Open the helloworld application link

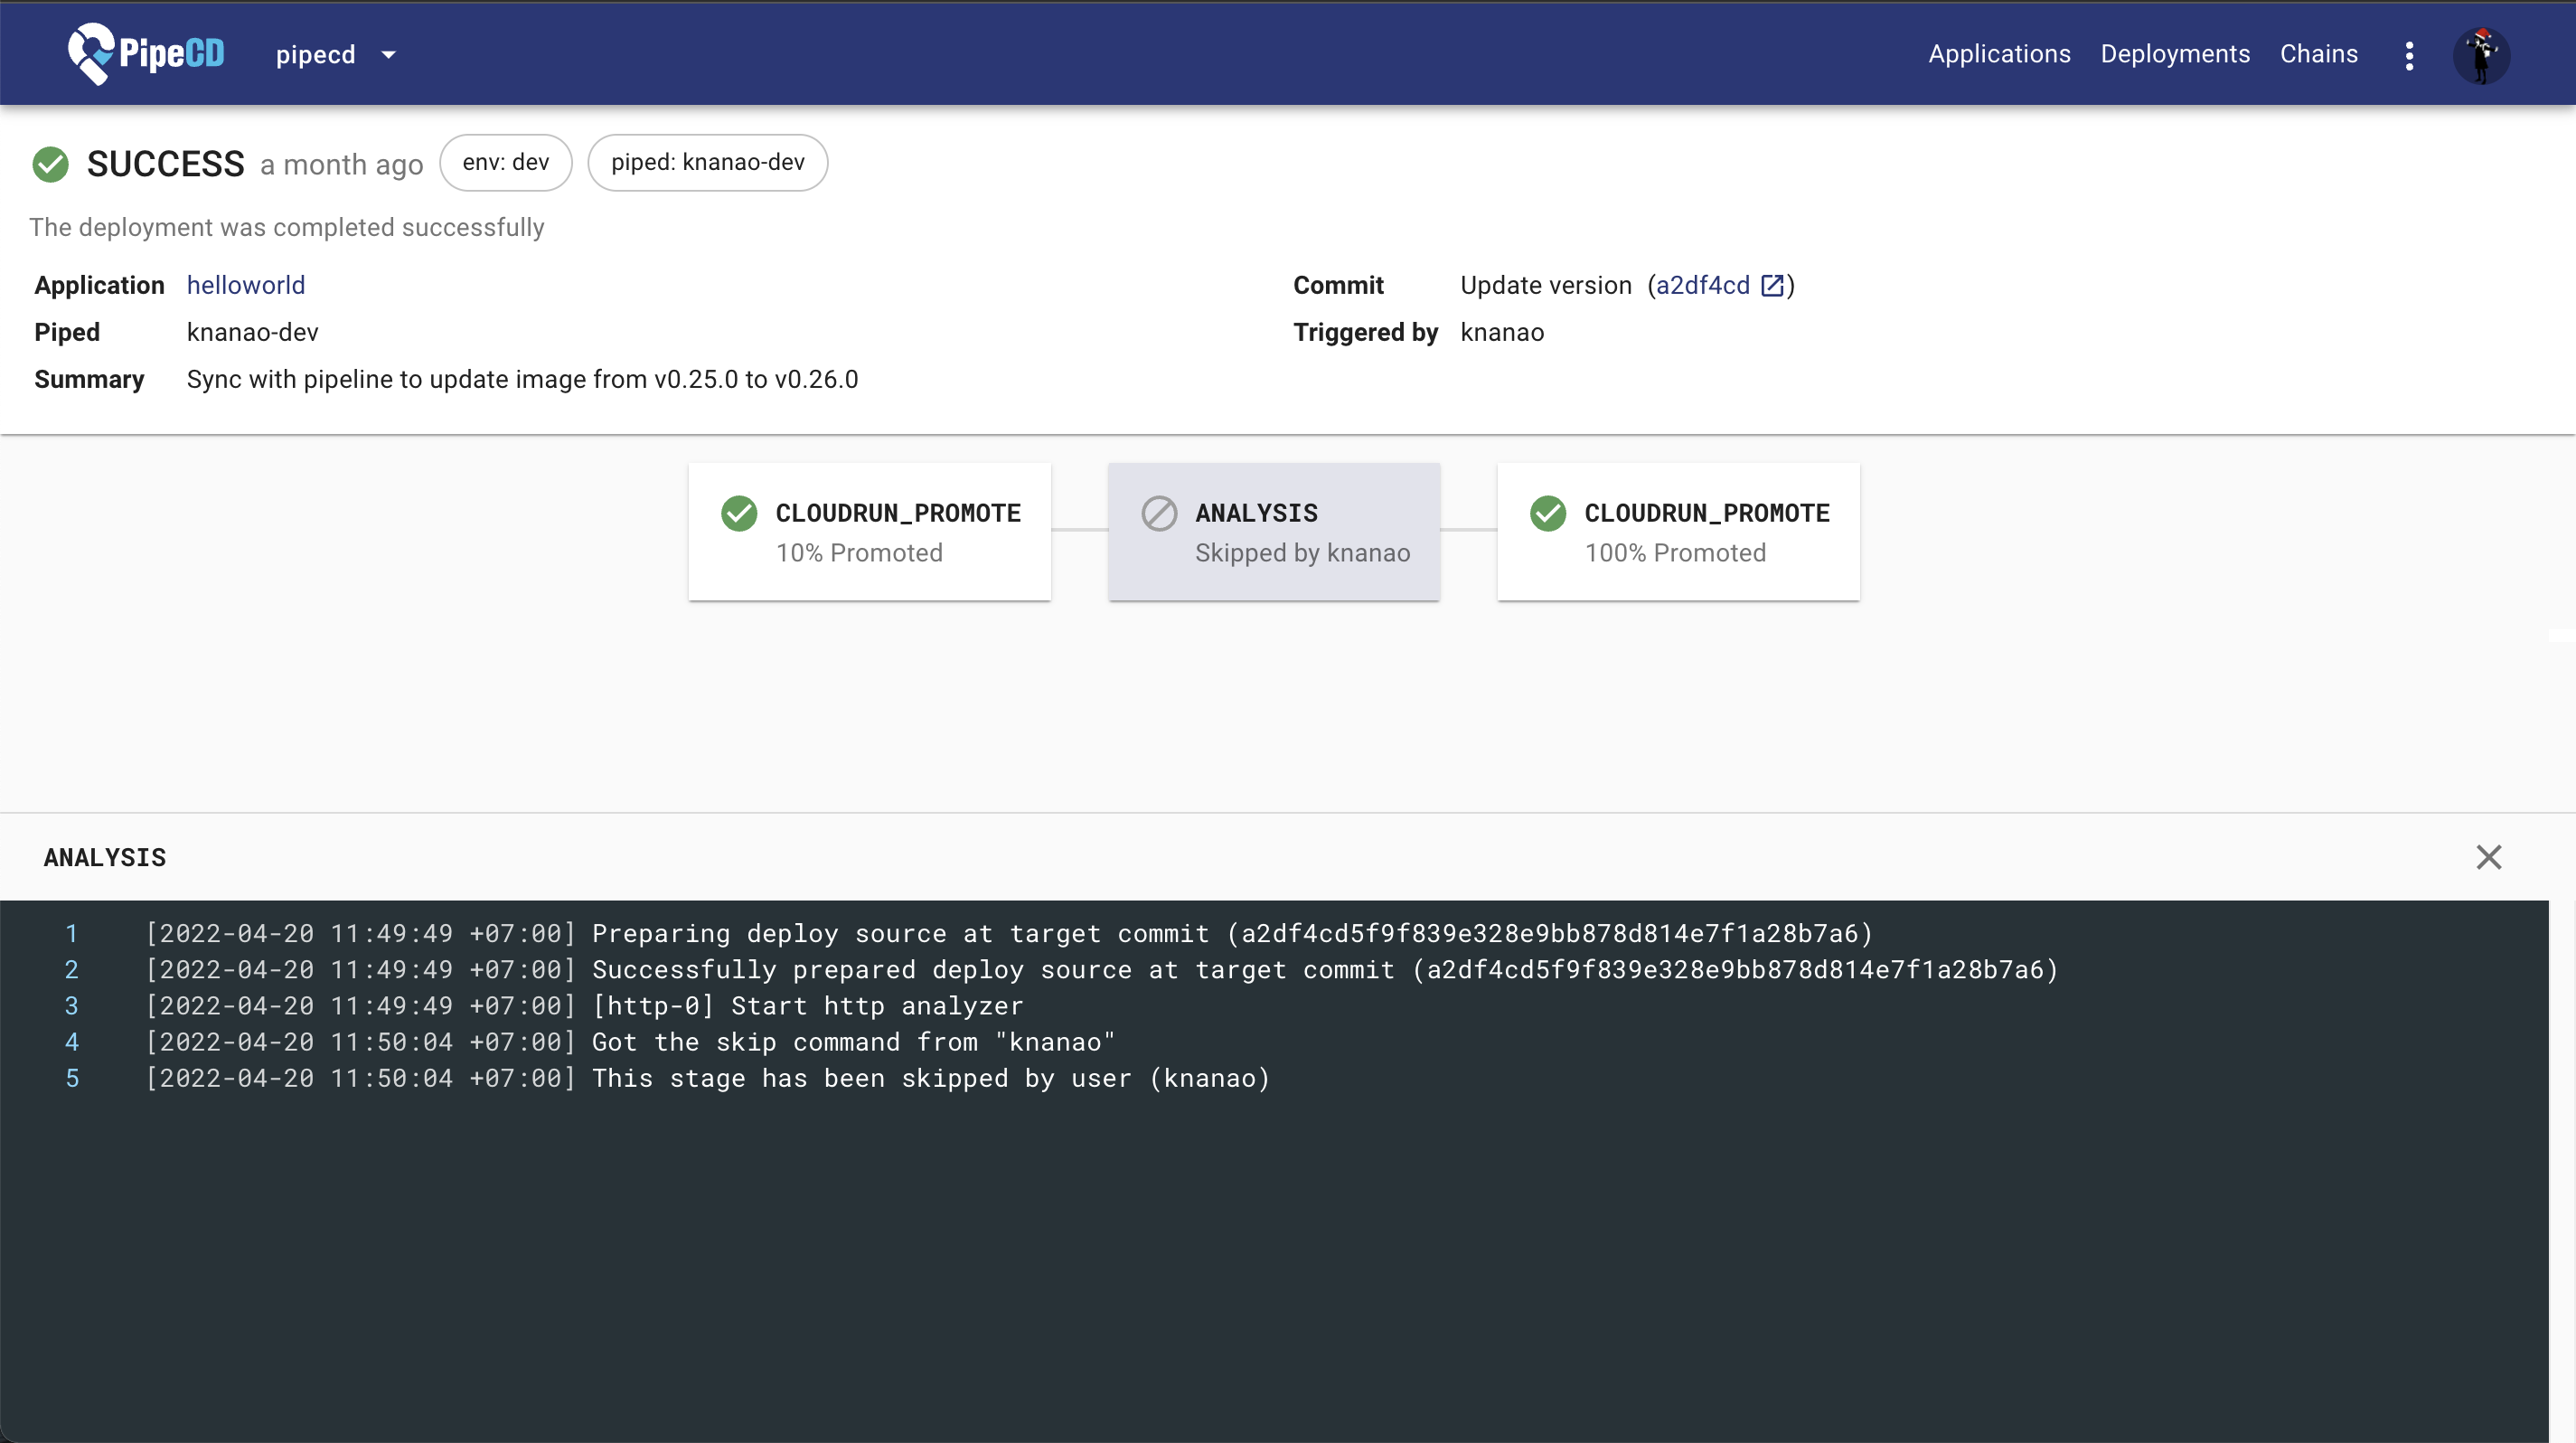pos(246,285)
